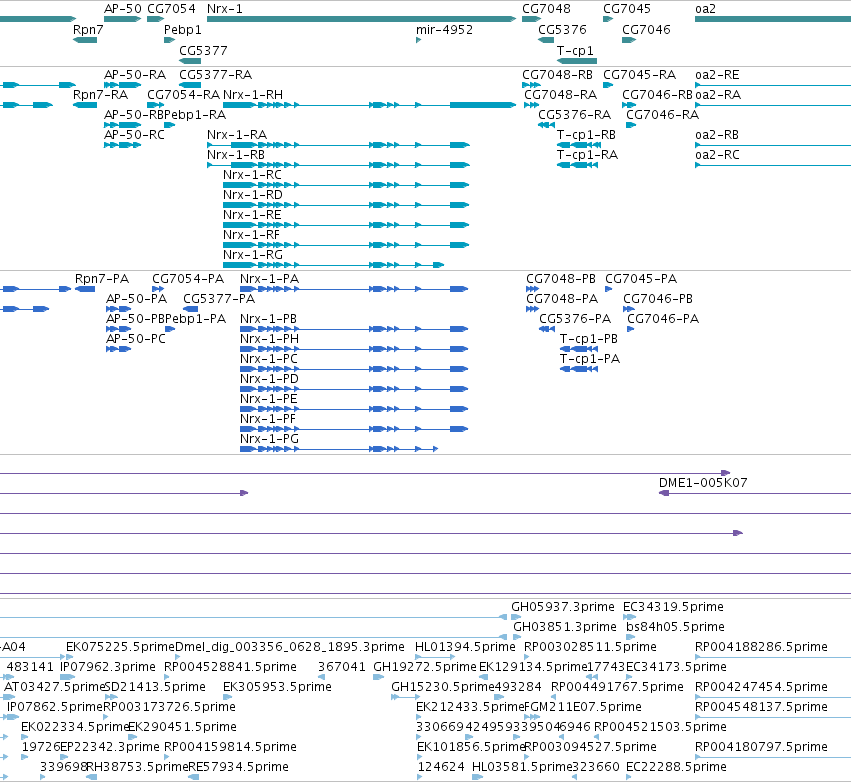Click the T-cp1 gene arrow bar
The width and height of the screenshot is (851, 782).
pyautogui.click(x=577, y=61)
